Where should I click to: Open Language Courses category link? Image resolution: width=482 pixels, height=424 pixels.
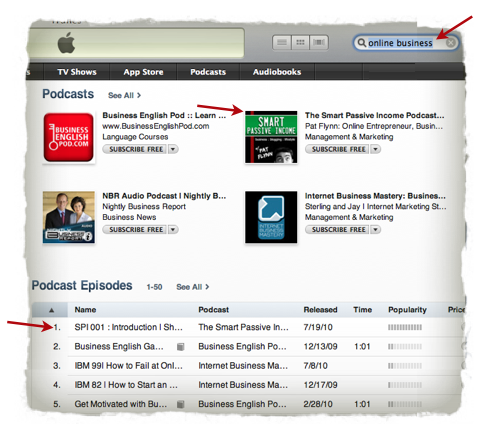135,137
